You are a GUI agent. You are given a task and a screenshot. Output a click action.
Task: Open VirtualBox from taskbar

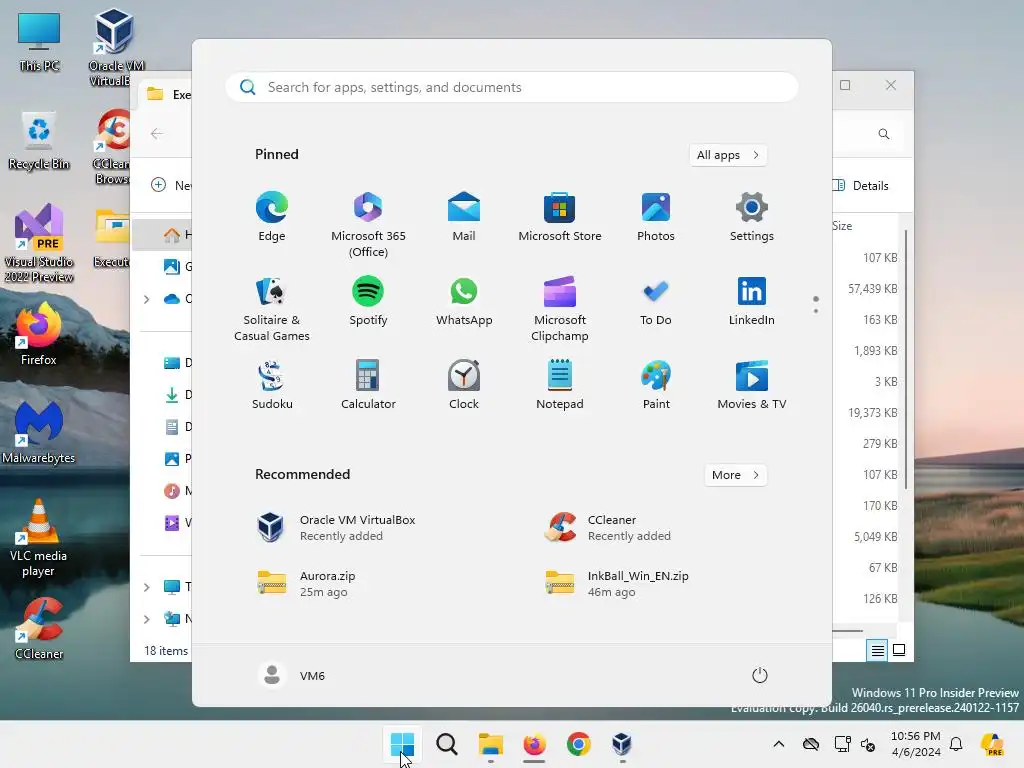[x=622, y=744]
